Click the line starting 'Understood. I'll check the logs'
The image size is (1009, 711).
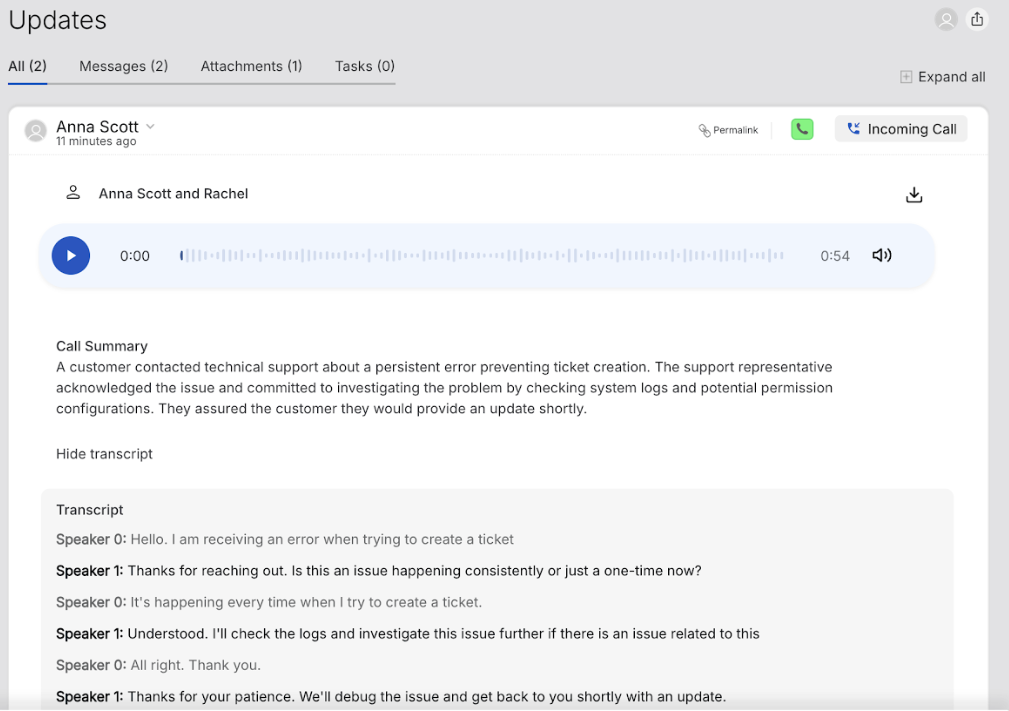point(408,634)
